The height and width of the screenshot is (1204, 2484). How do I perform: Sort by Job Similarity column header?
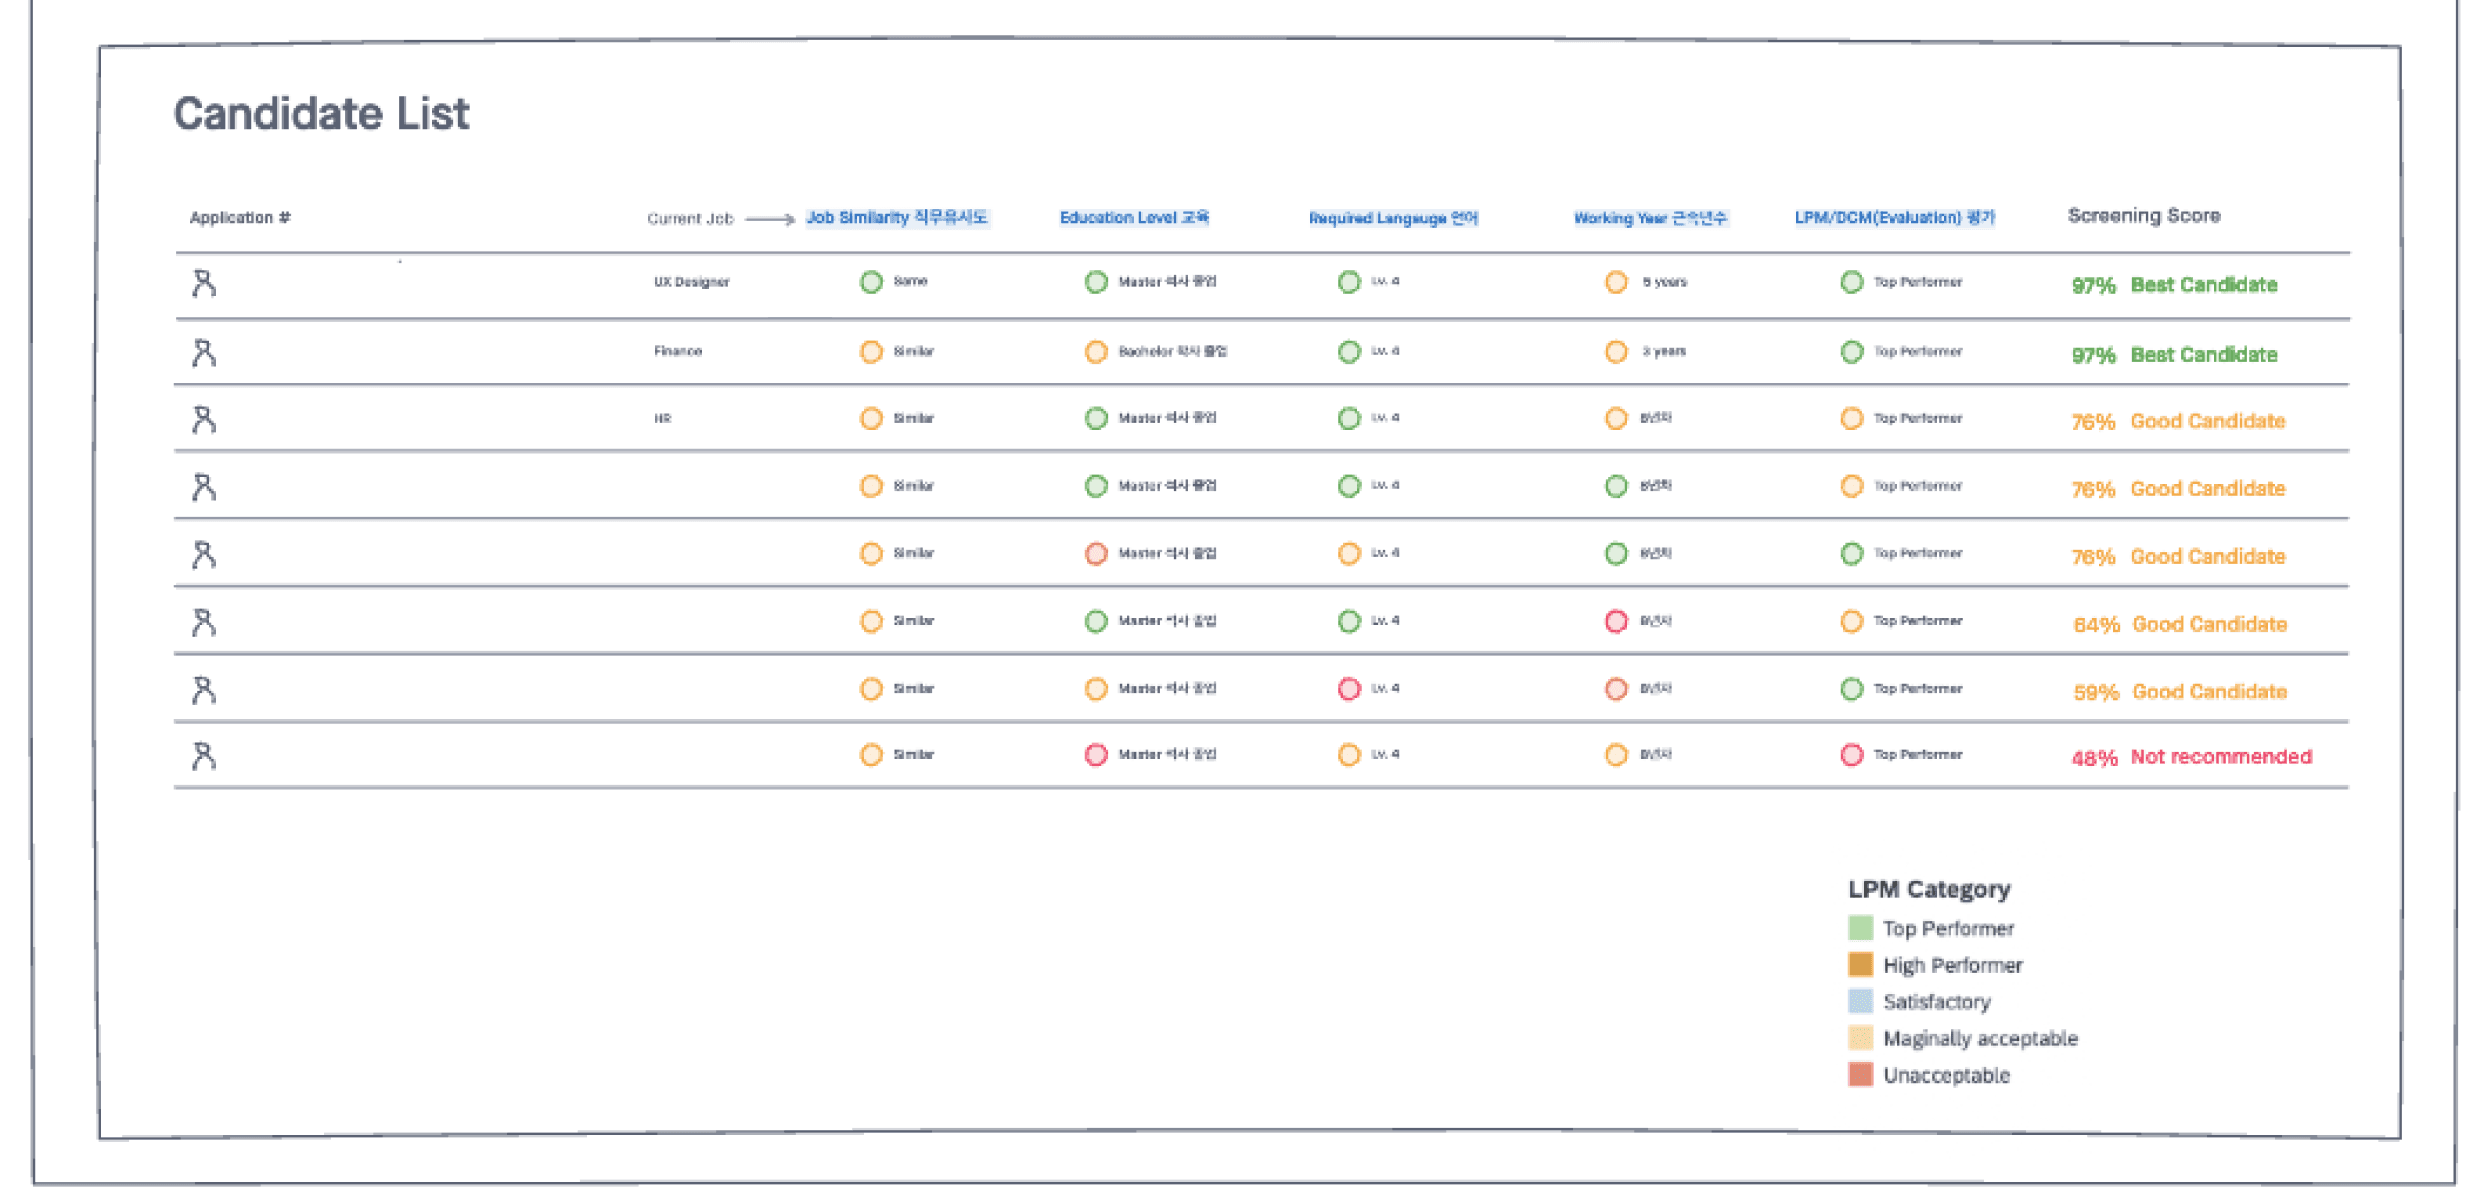(x=897, y=218)
